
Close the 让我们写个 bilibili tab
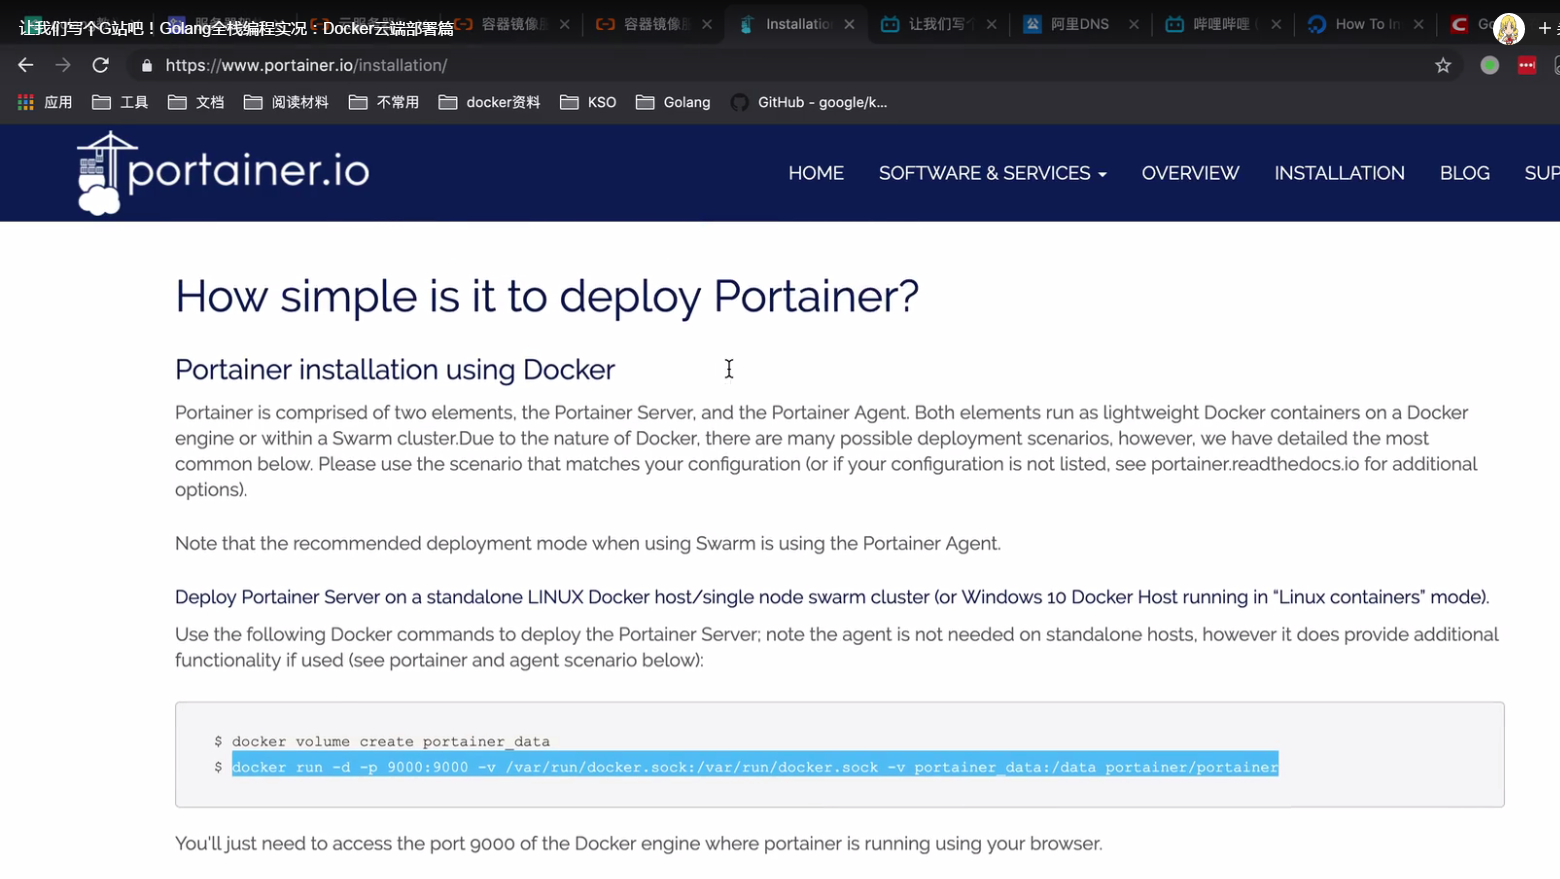pos(991,24)
